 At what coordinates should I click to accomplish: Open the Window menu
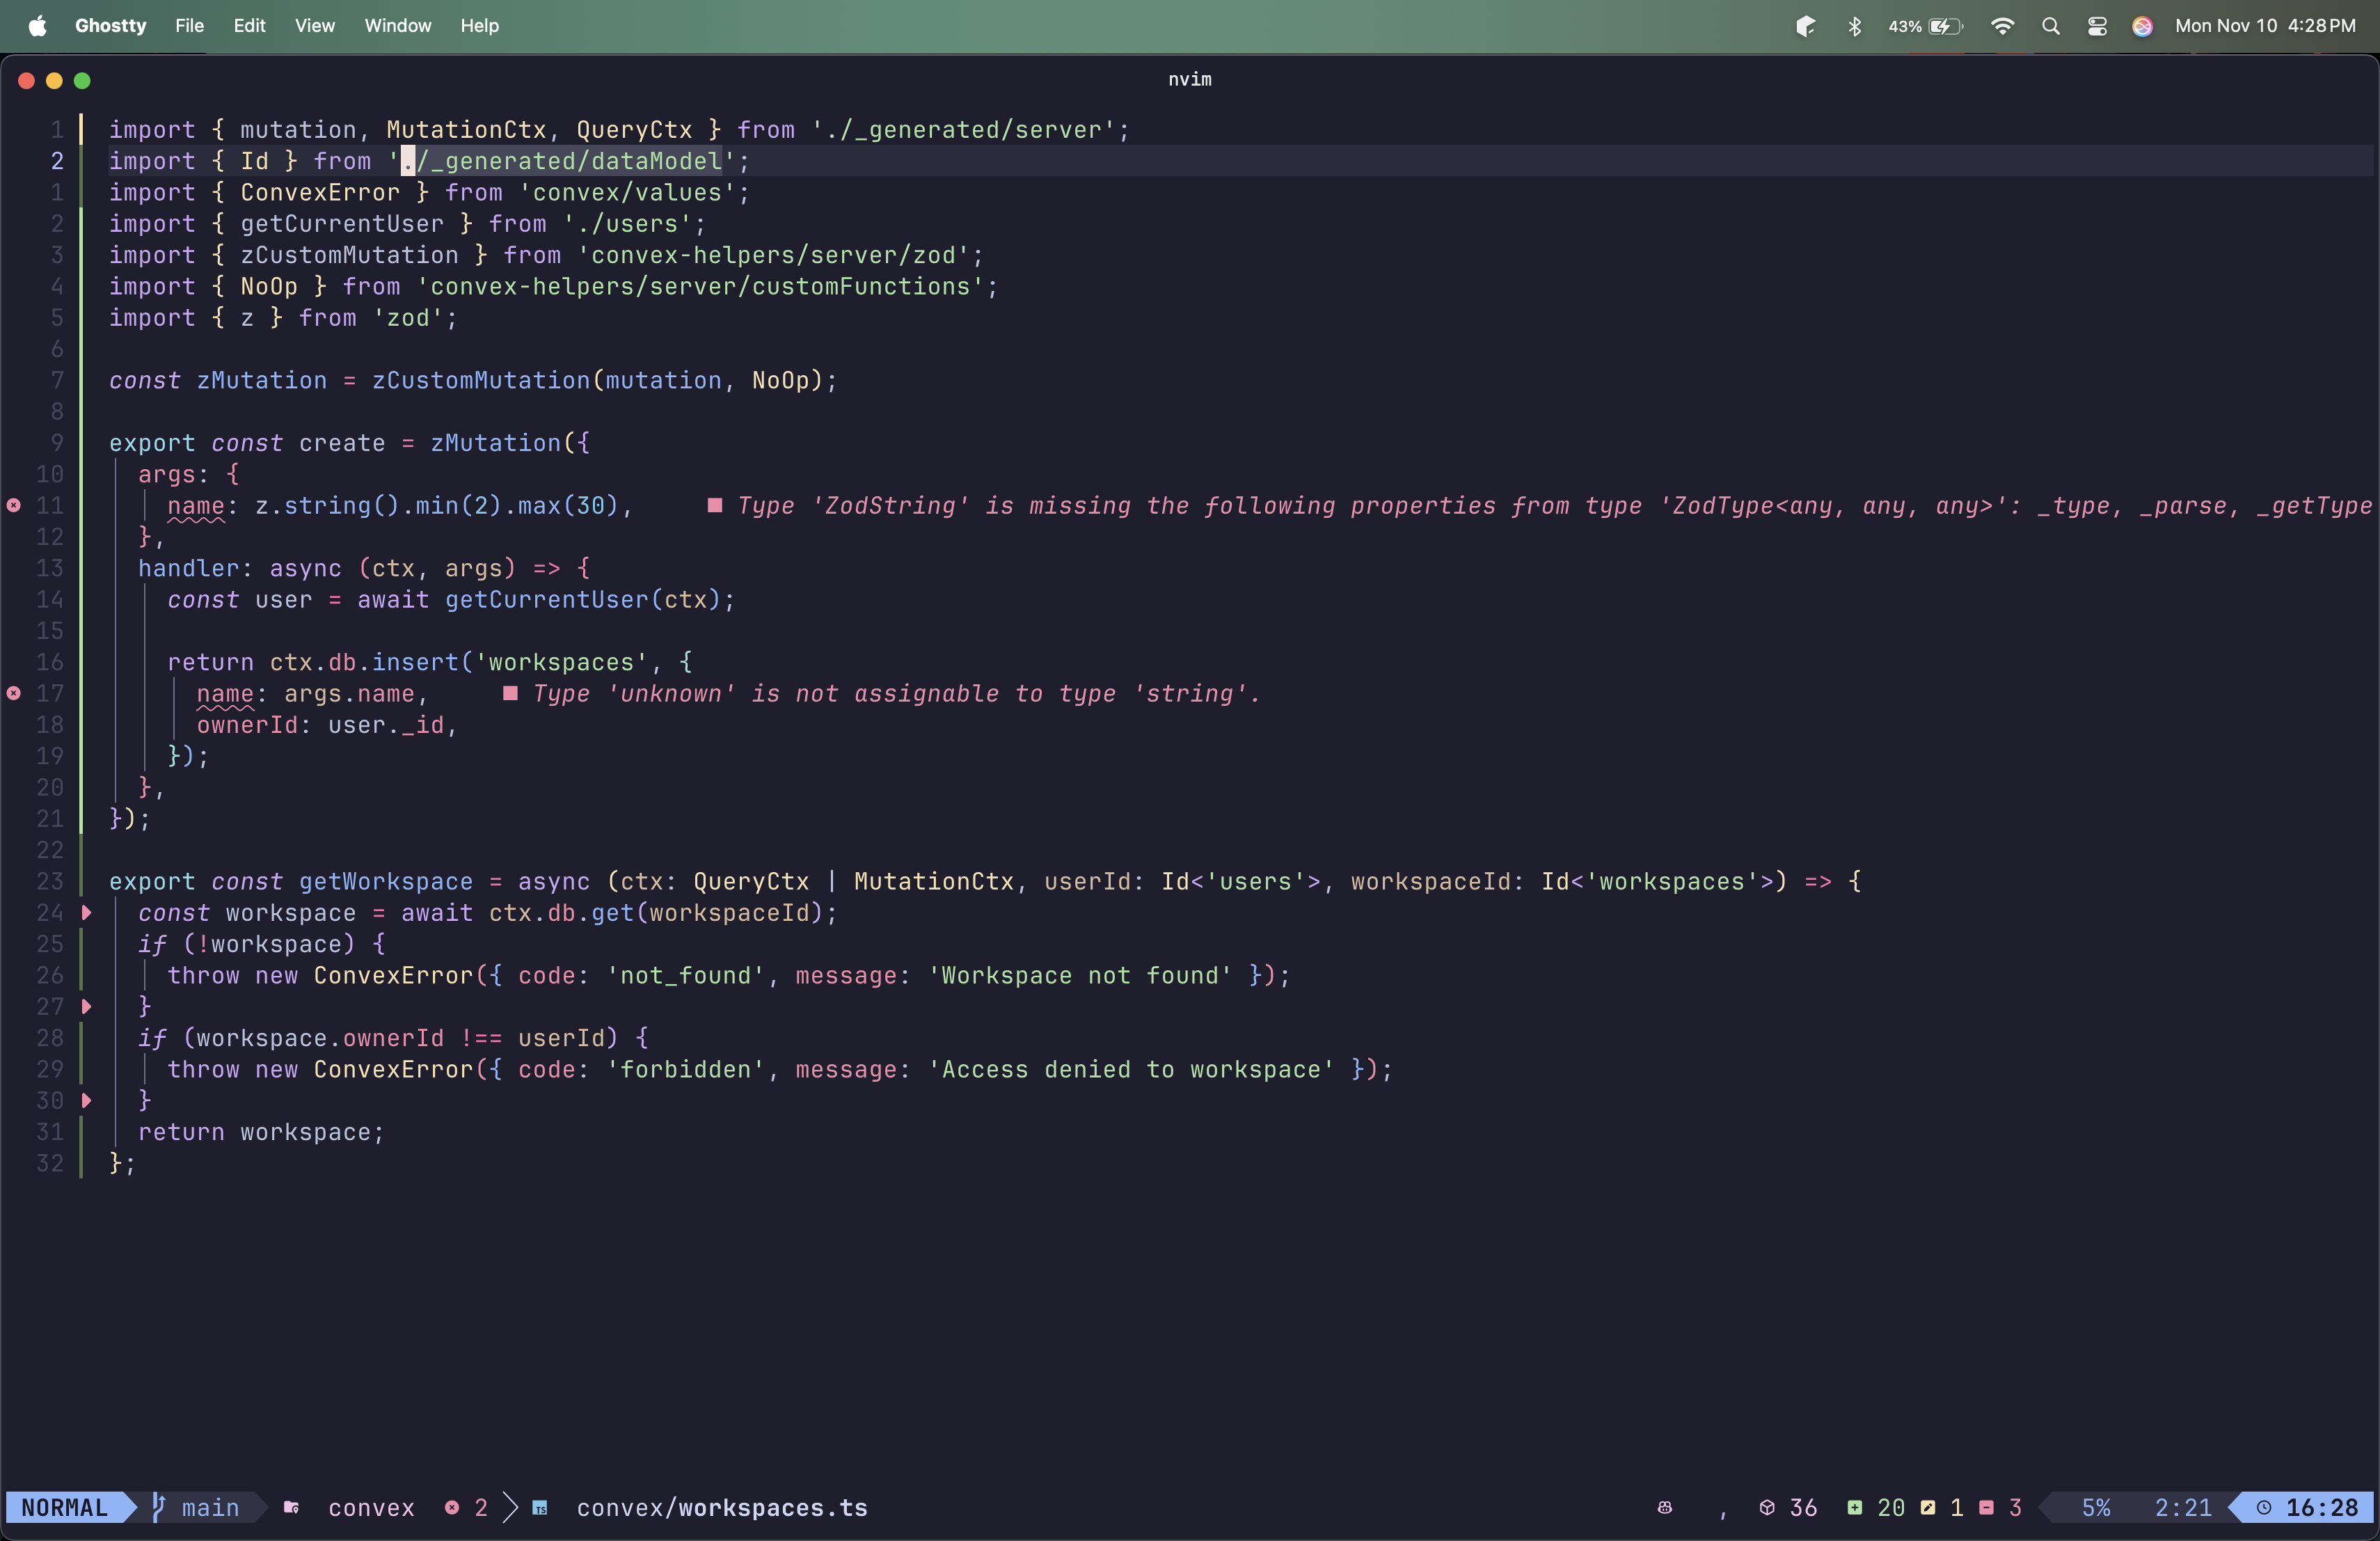[397, 26]
